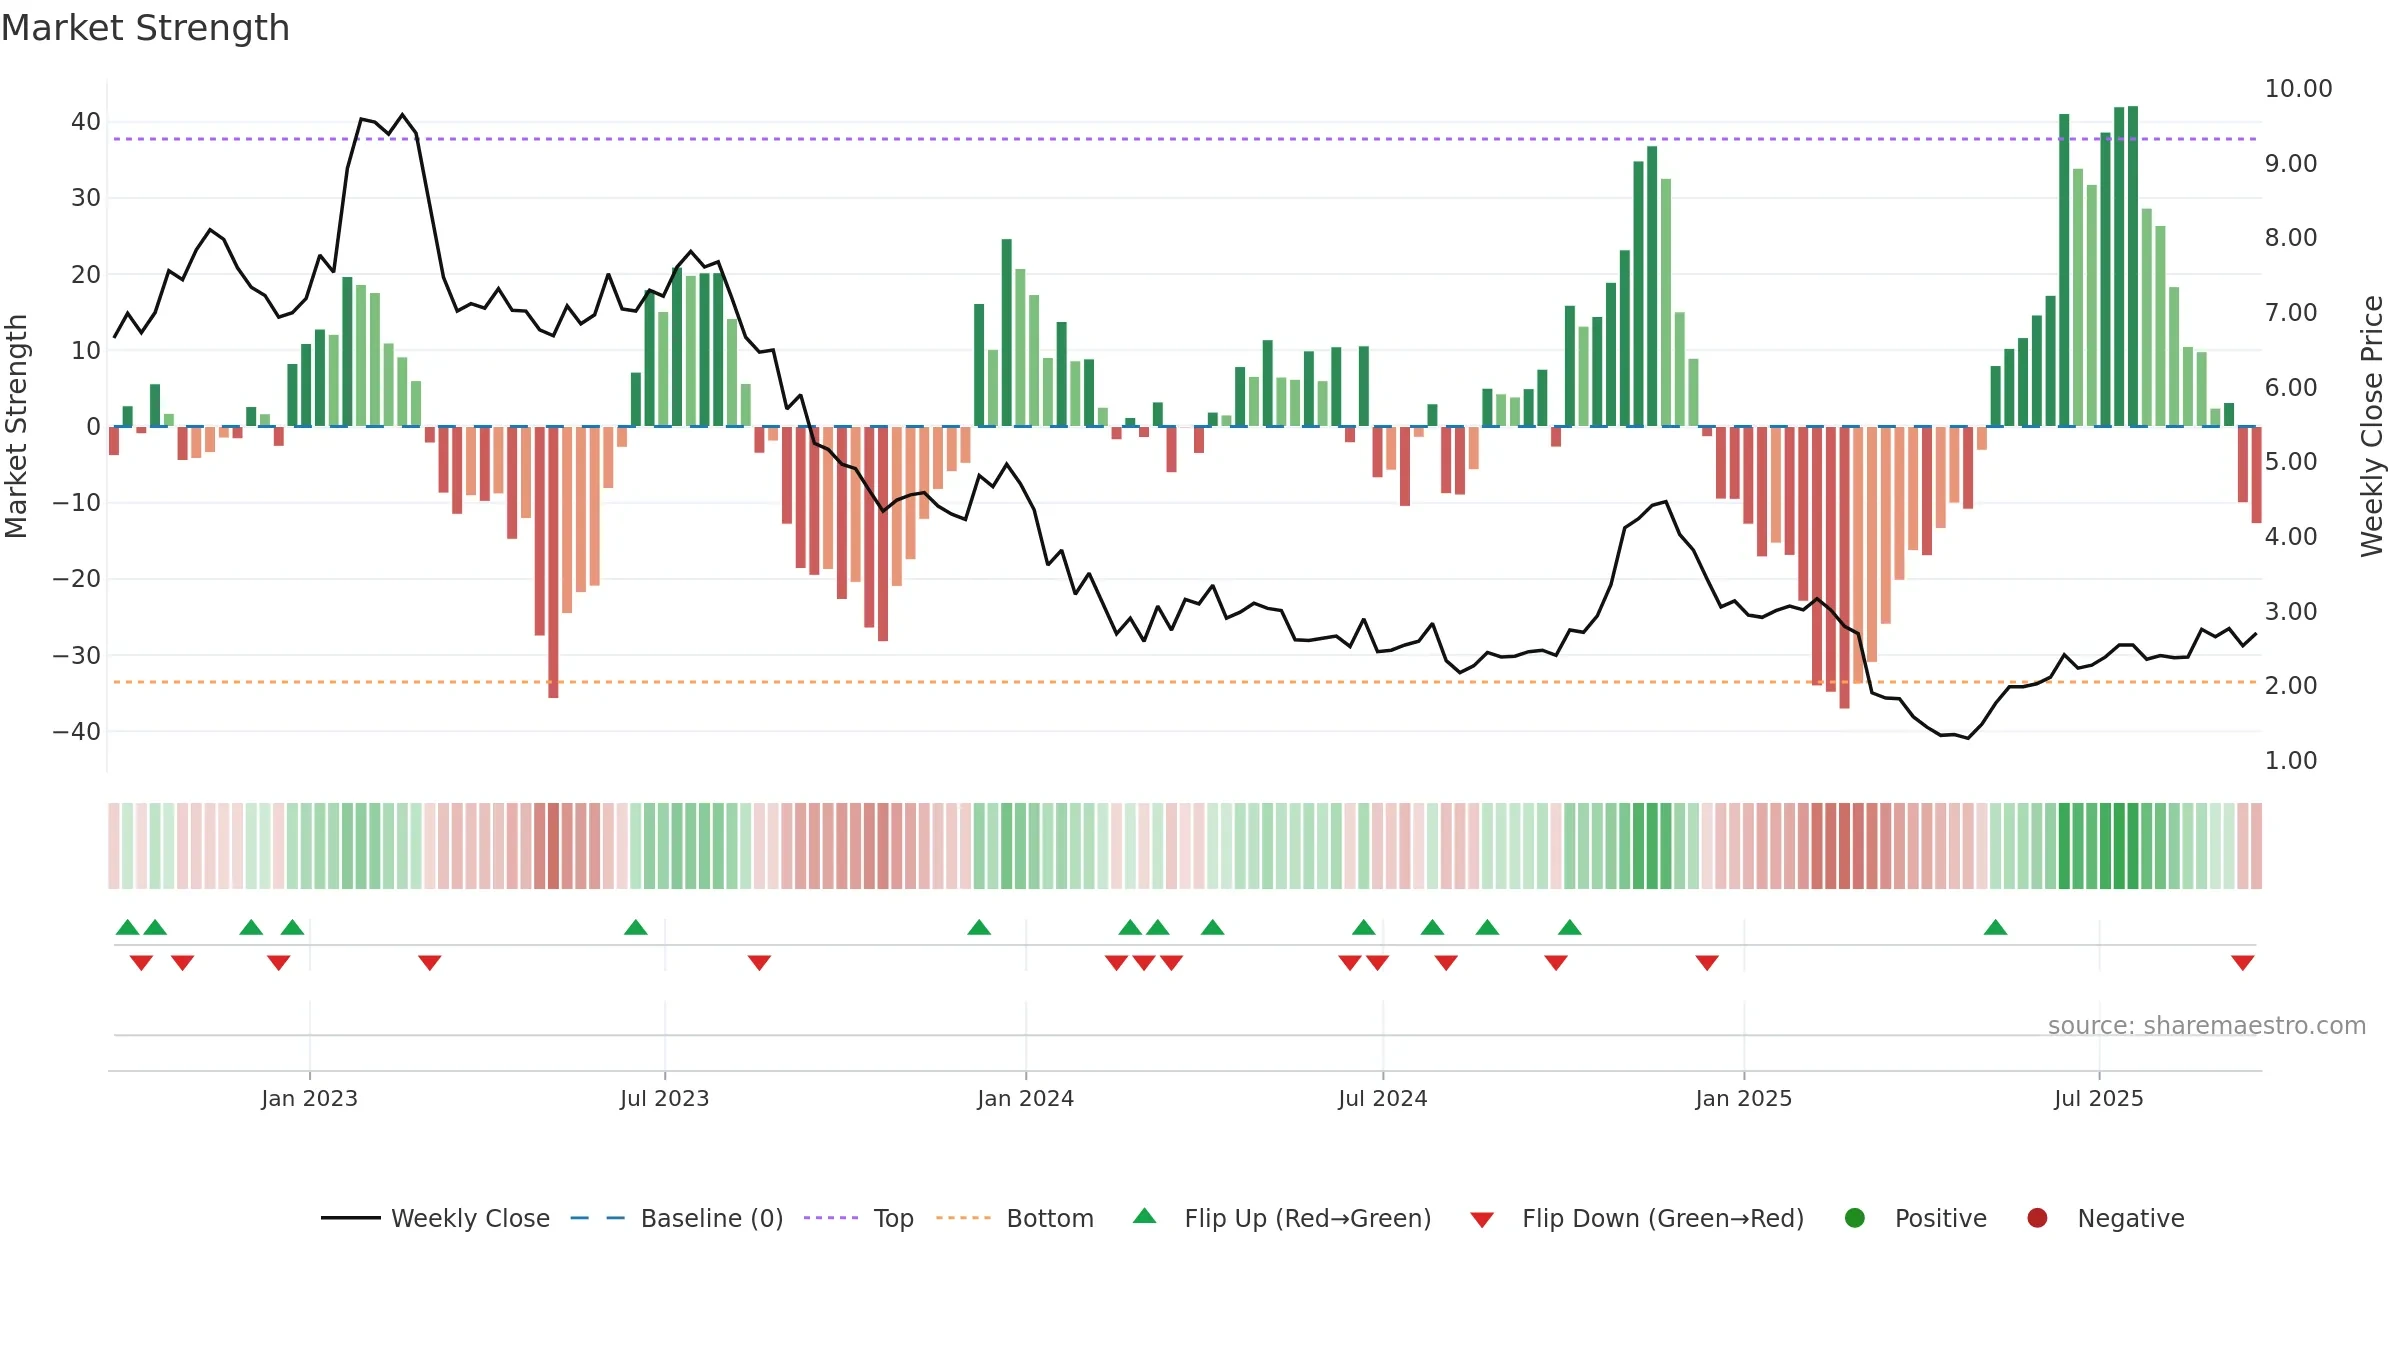Click the weekly close price peak in early 2023
The image size is (2400, 1350).
[x=402, y=115]
